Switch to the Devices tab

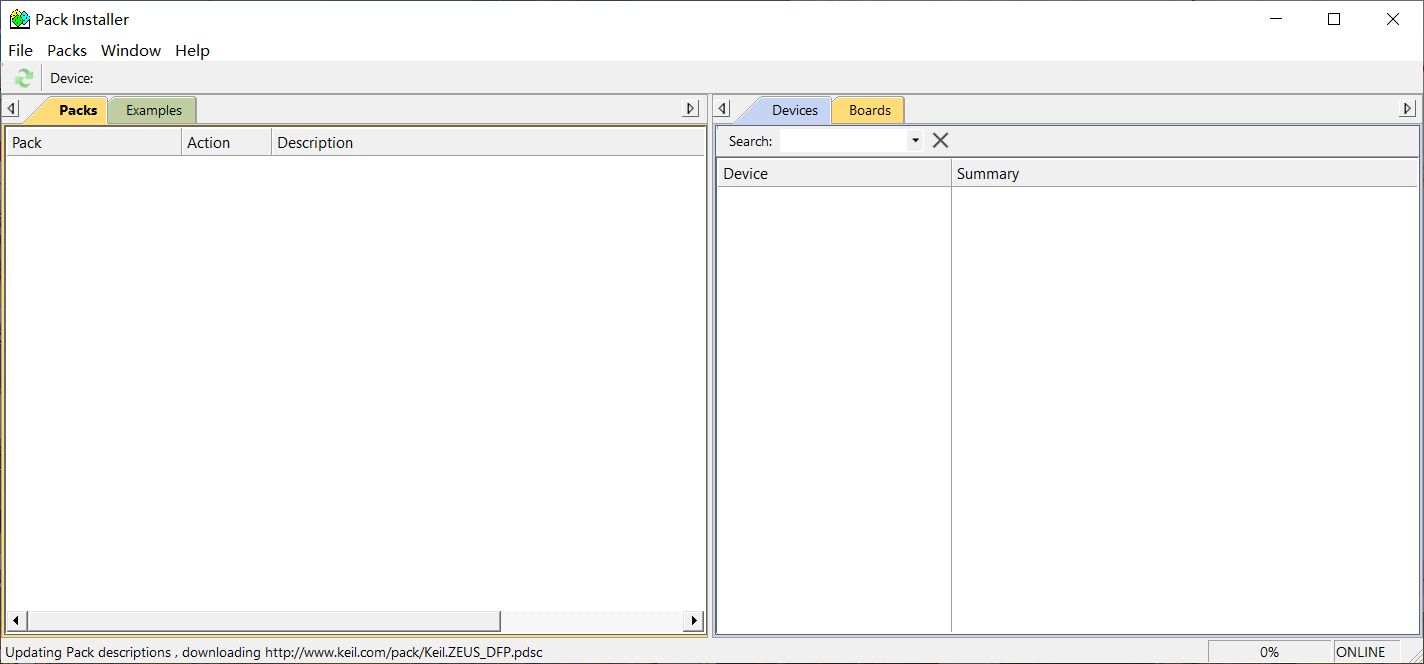click(x=795, y=110)
